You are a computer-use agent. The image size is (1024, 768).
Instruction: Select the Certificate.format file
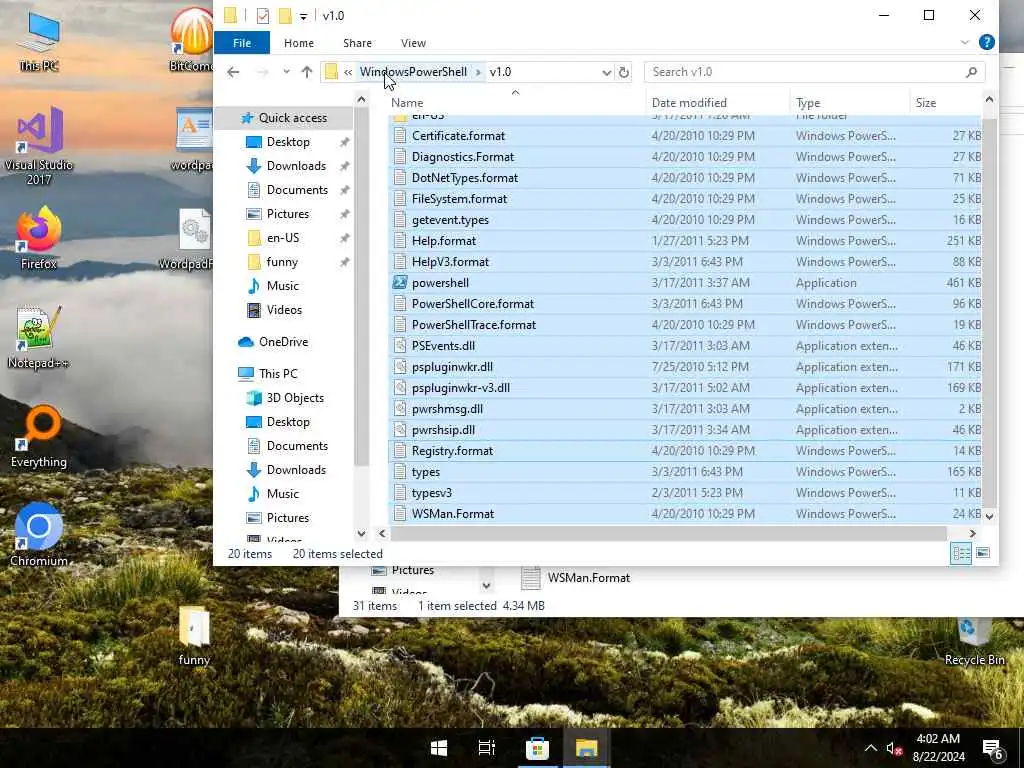click(458, 136)
